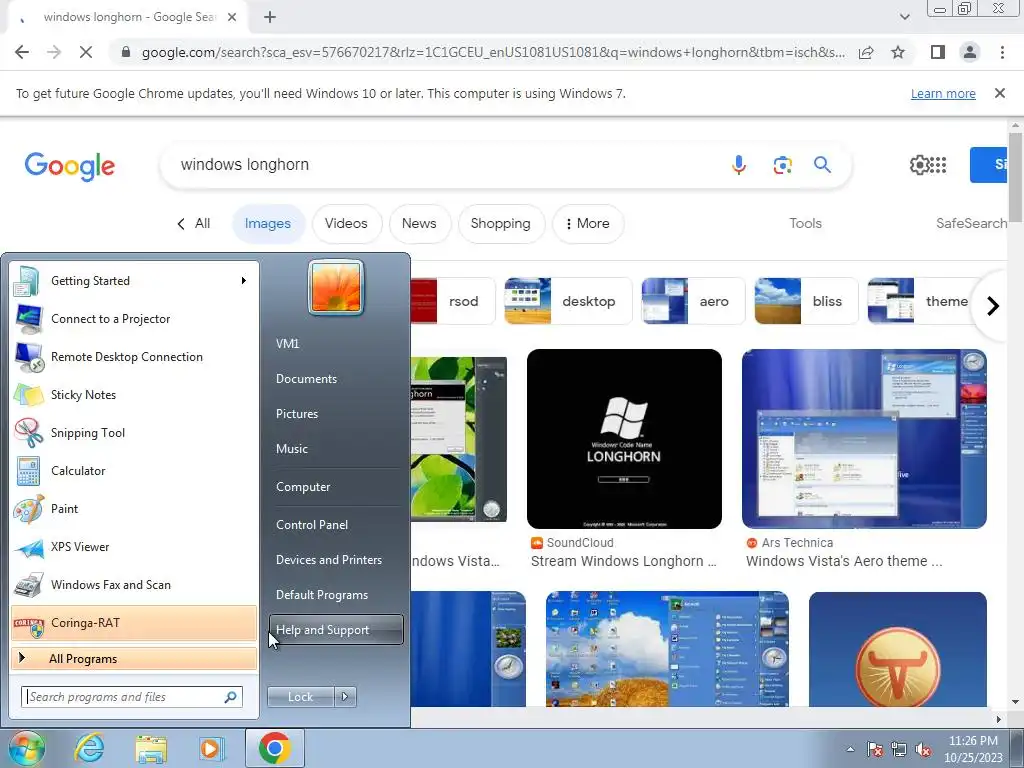1024x768 pixels.
Task: Click the user account picture
Action: [x=336, y=287]
